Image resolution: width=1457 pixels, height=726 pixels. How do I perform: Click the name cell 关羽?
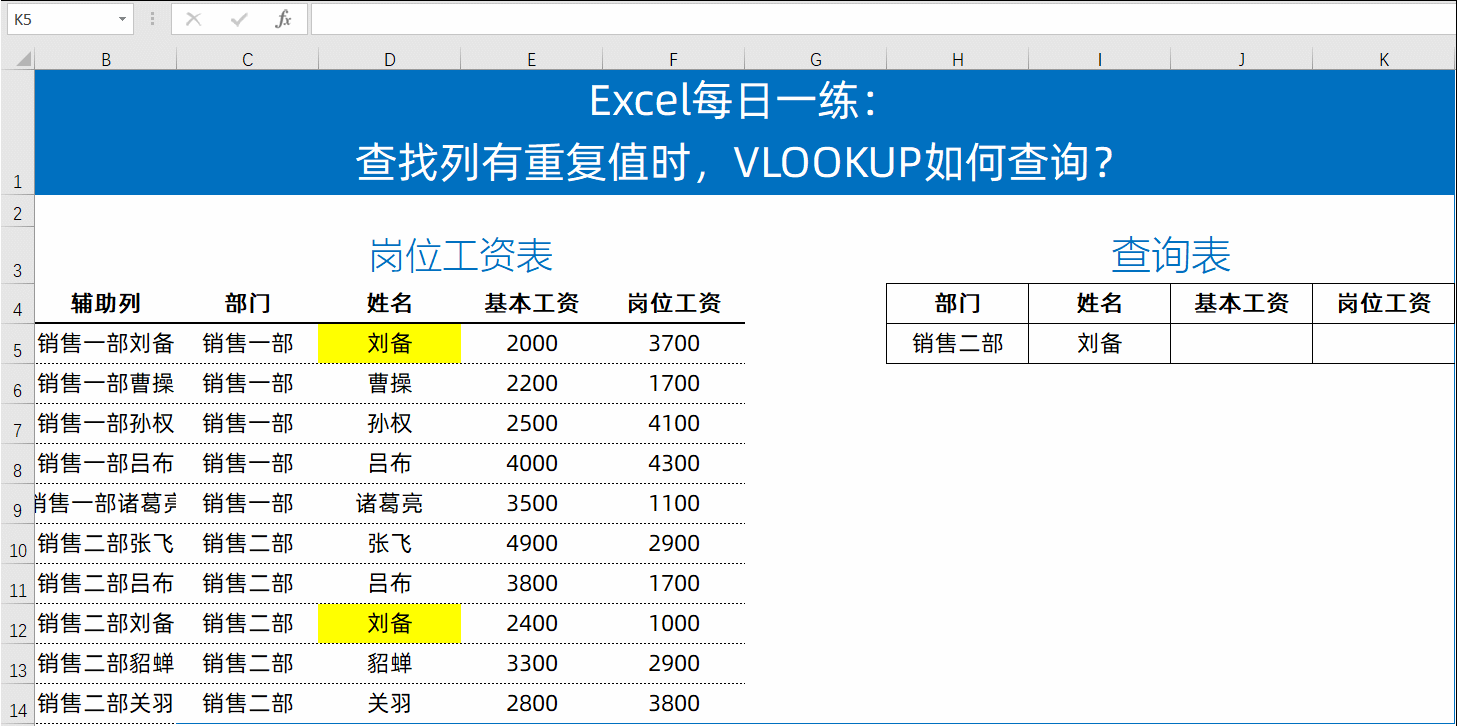tap(390, 704)
